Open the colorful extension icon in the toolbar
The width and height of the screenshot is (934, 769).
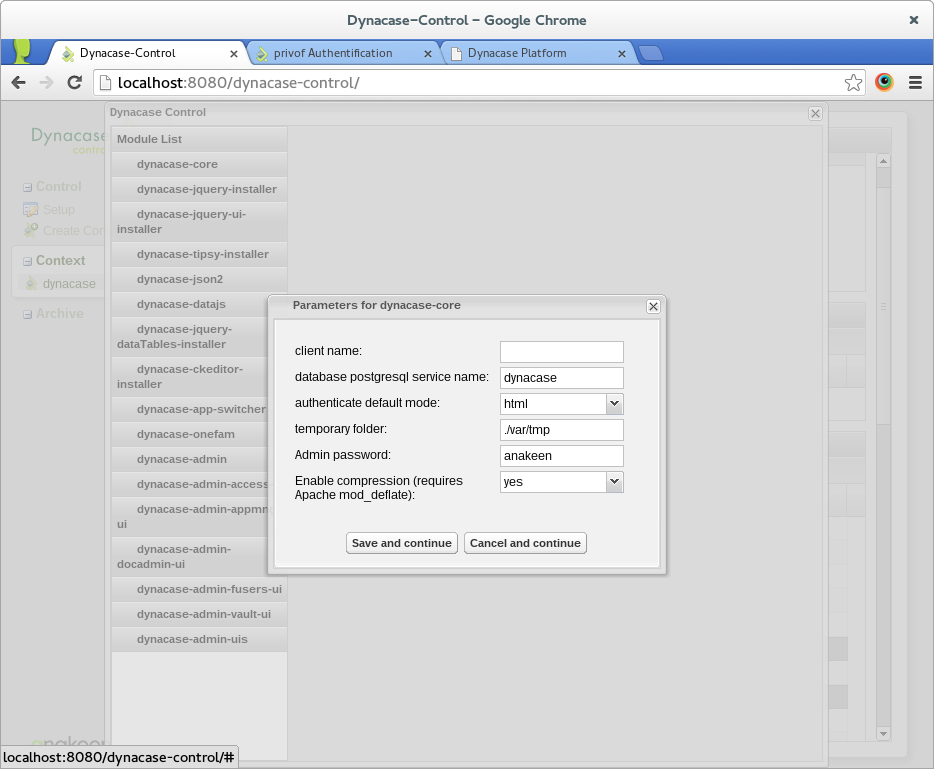click(x=884, y=82)
